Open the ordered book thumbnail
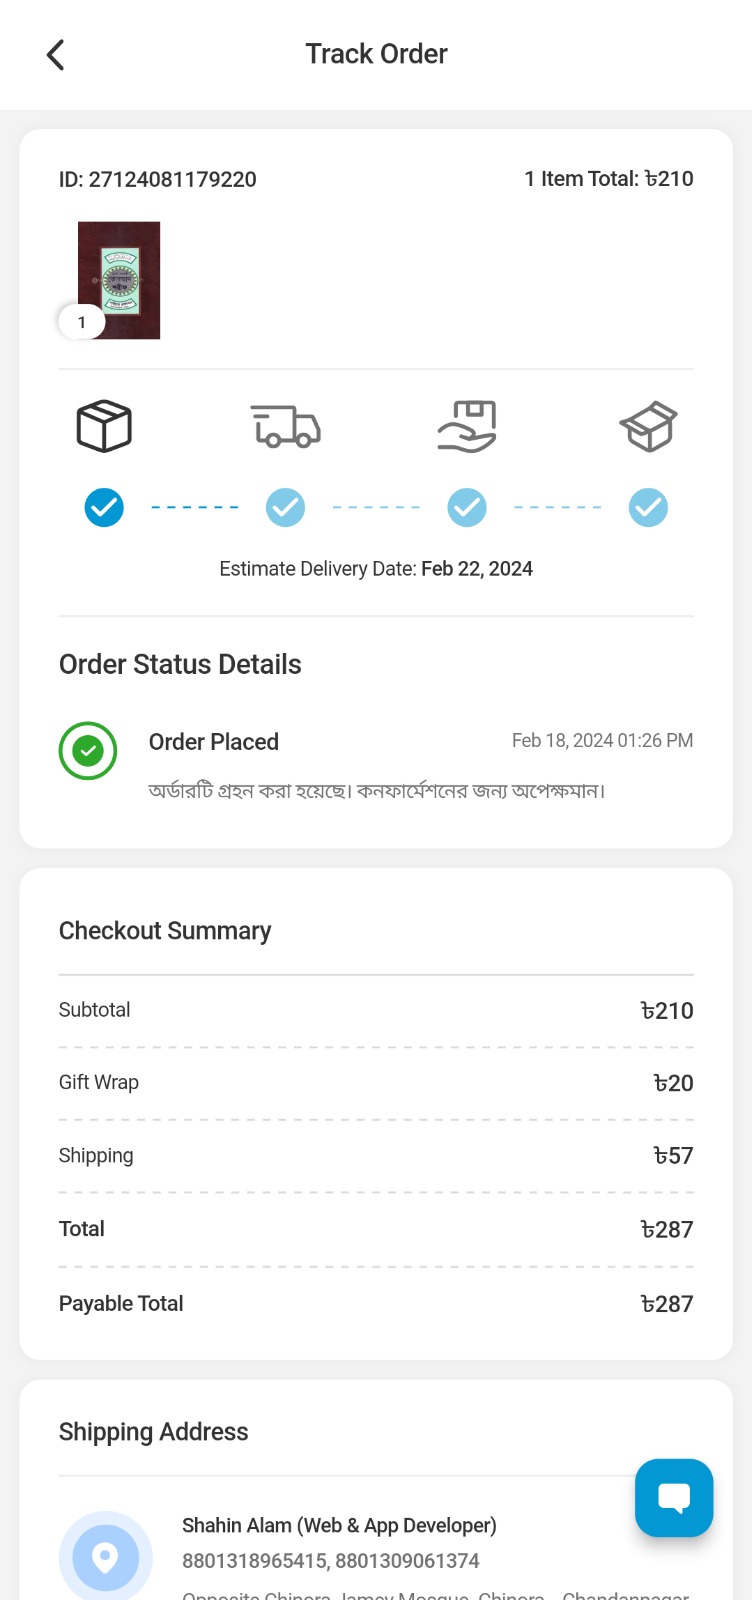The image size is (752, 1600). coord(120,280)
